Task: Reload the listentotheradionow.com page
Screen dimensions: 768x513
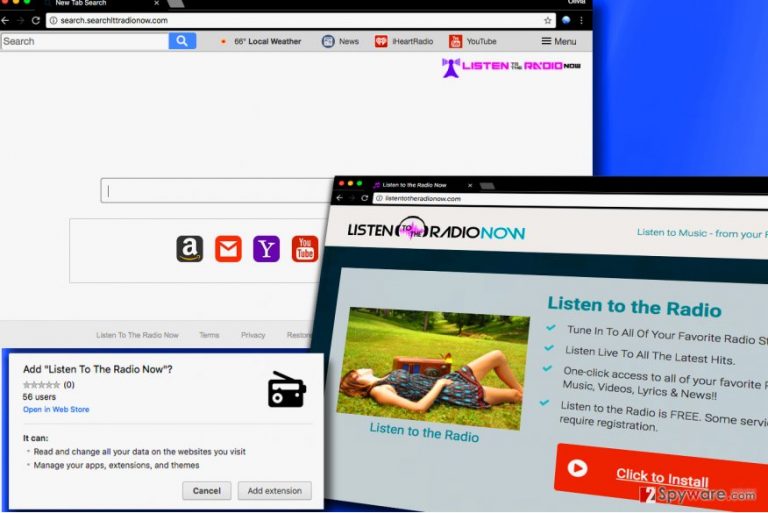Action: [x=364, y=198]
